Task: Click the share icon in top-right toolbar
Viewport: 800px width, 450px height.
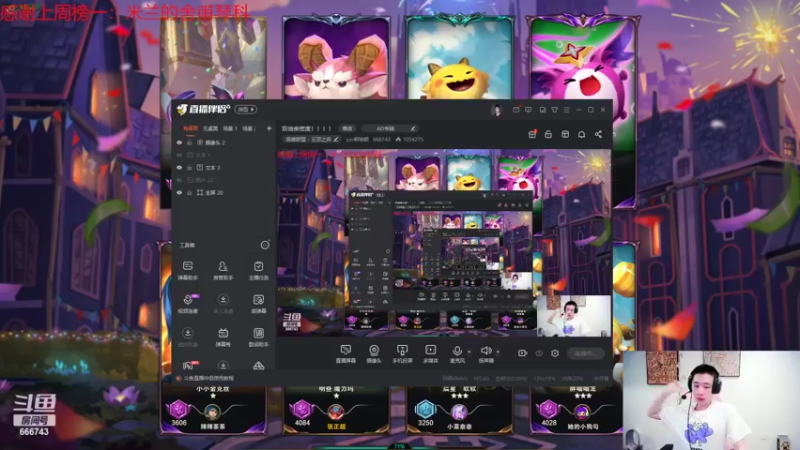Action: coord(598,134)
